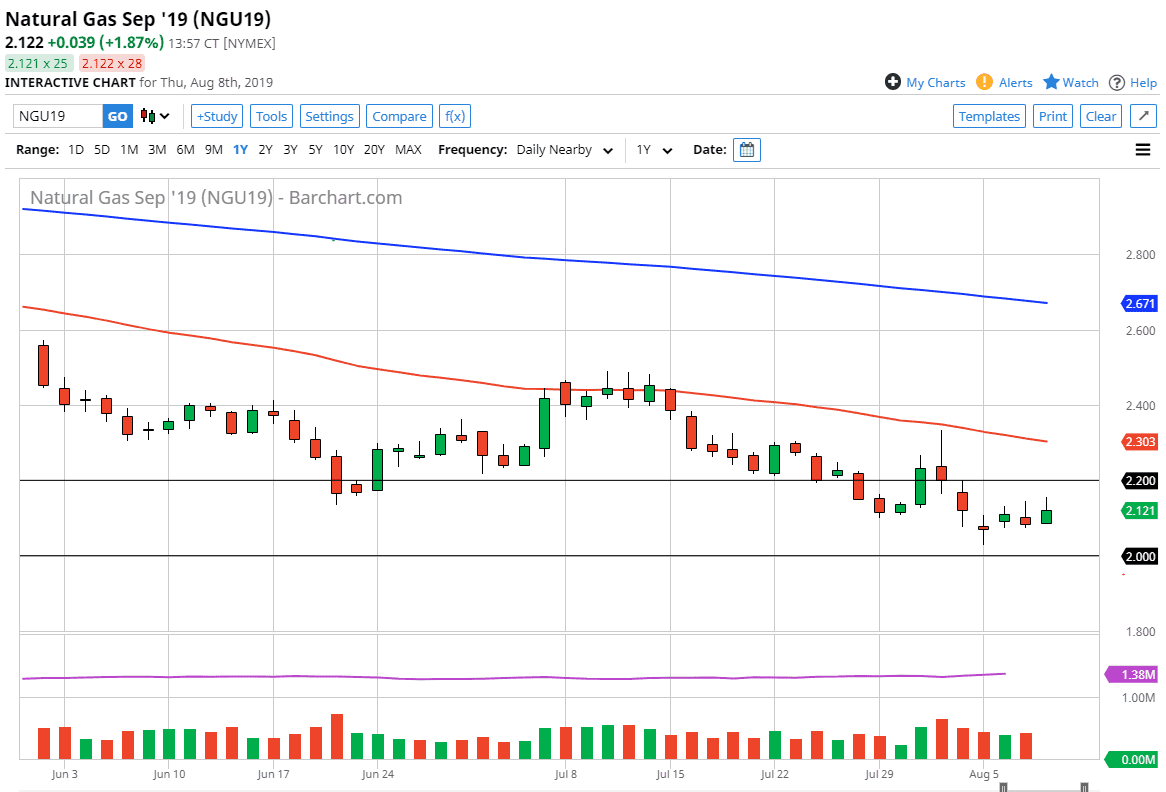Open Help question mark icon
The image size is (1166, 792).
point(1117,83)
